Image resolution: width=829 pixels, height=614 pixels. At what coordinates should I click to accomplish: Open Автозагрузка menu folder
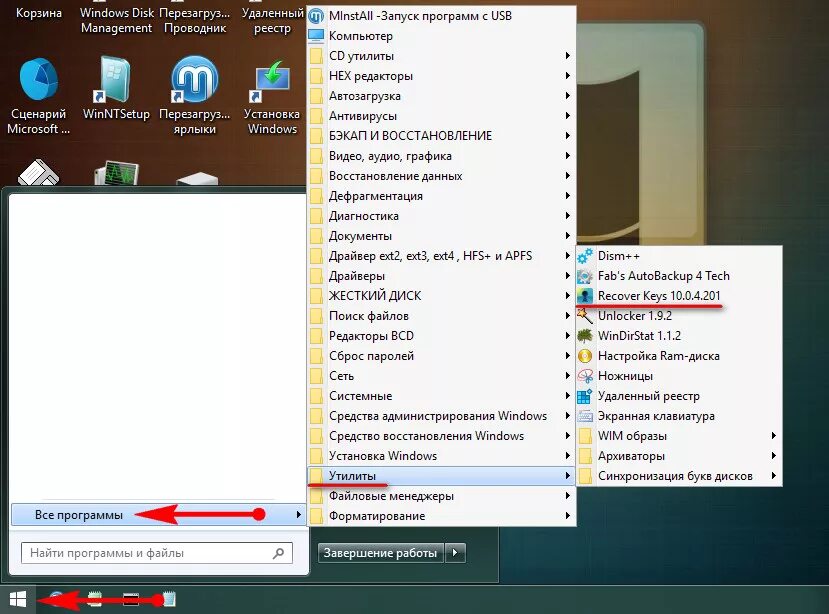(x=441, y=96)
